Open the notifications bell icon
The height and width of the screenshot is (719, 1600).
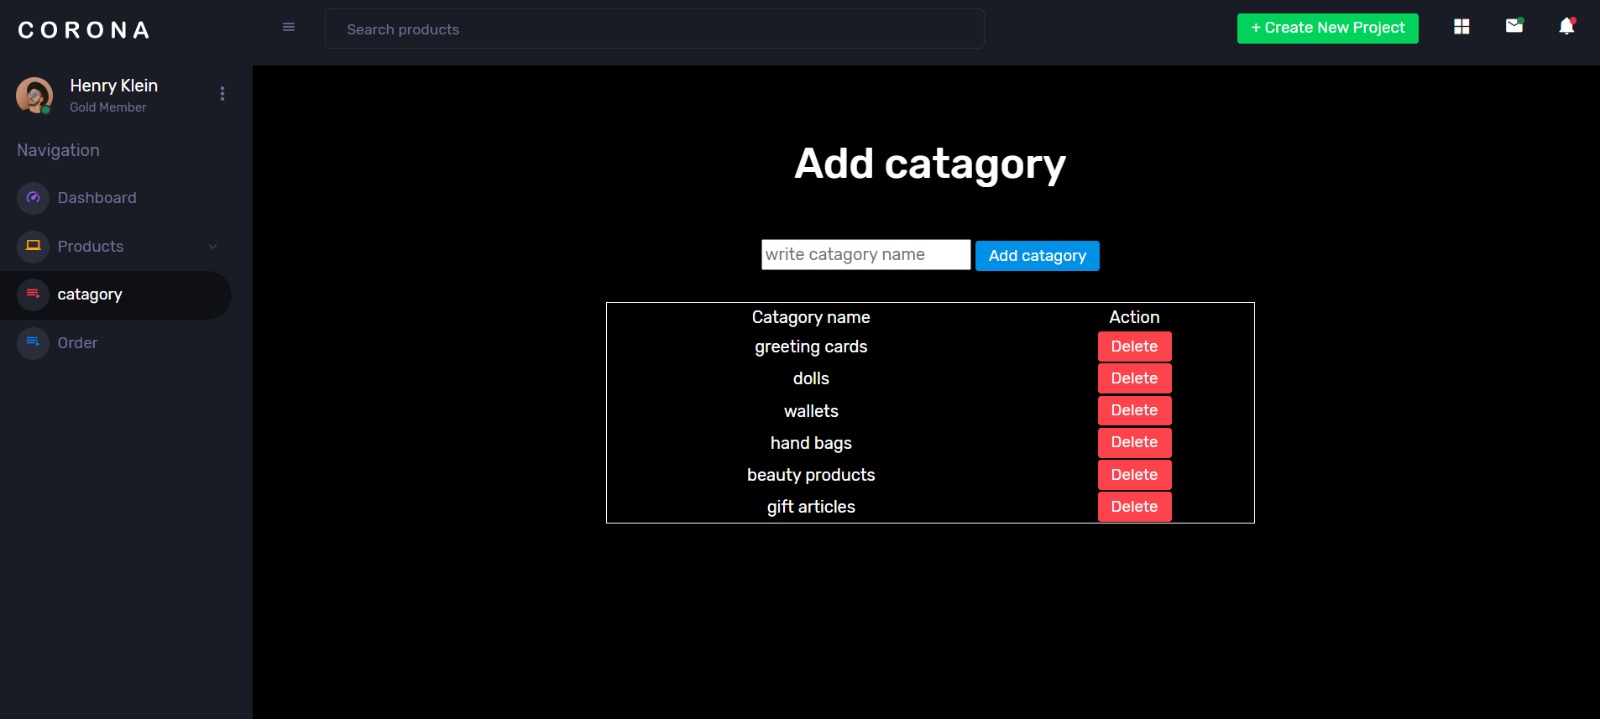(1567, 26)
